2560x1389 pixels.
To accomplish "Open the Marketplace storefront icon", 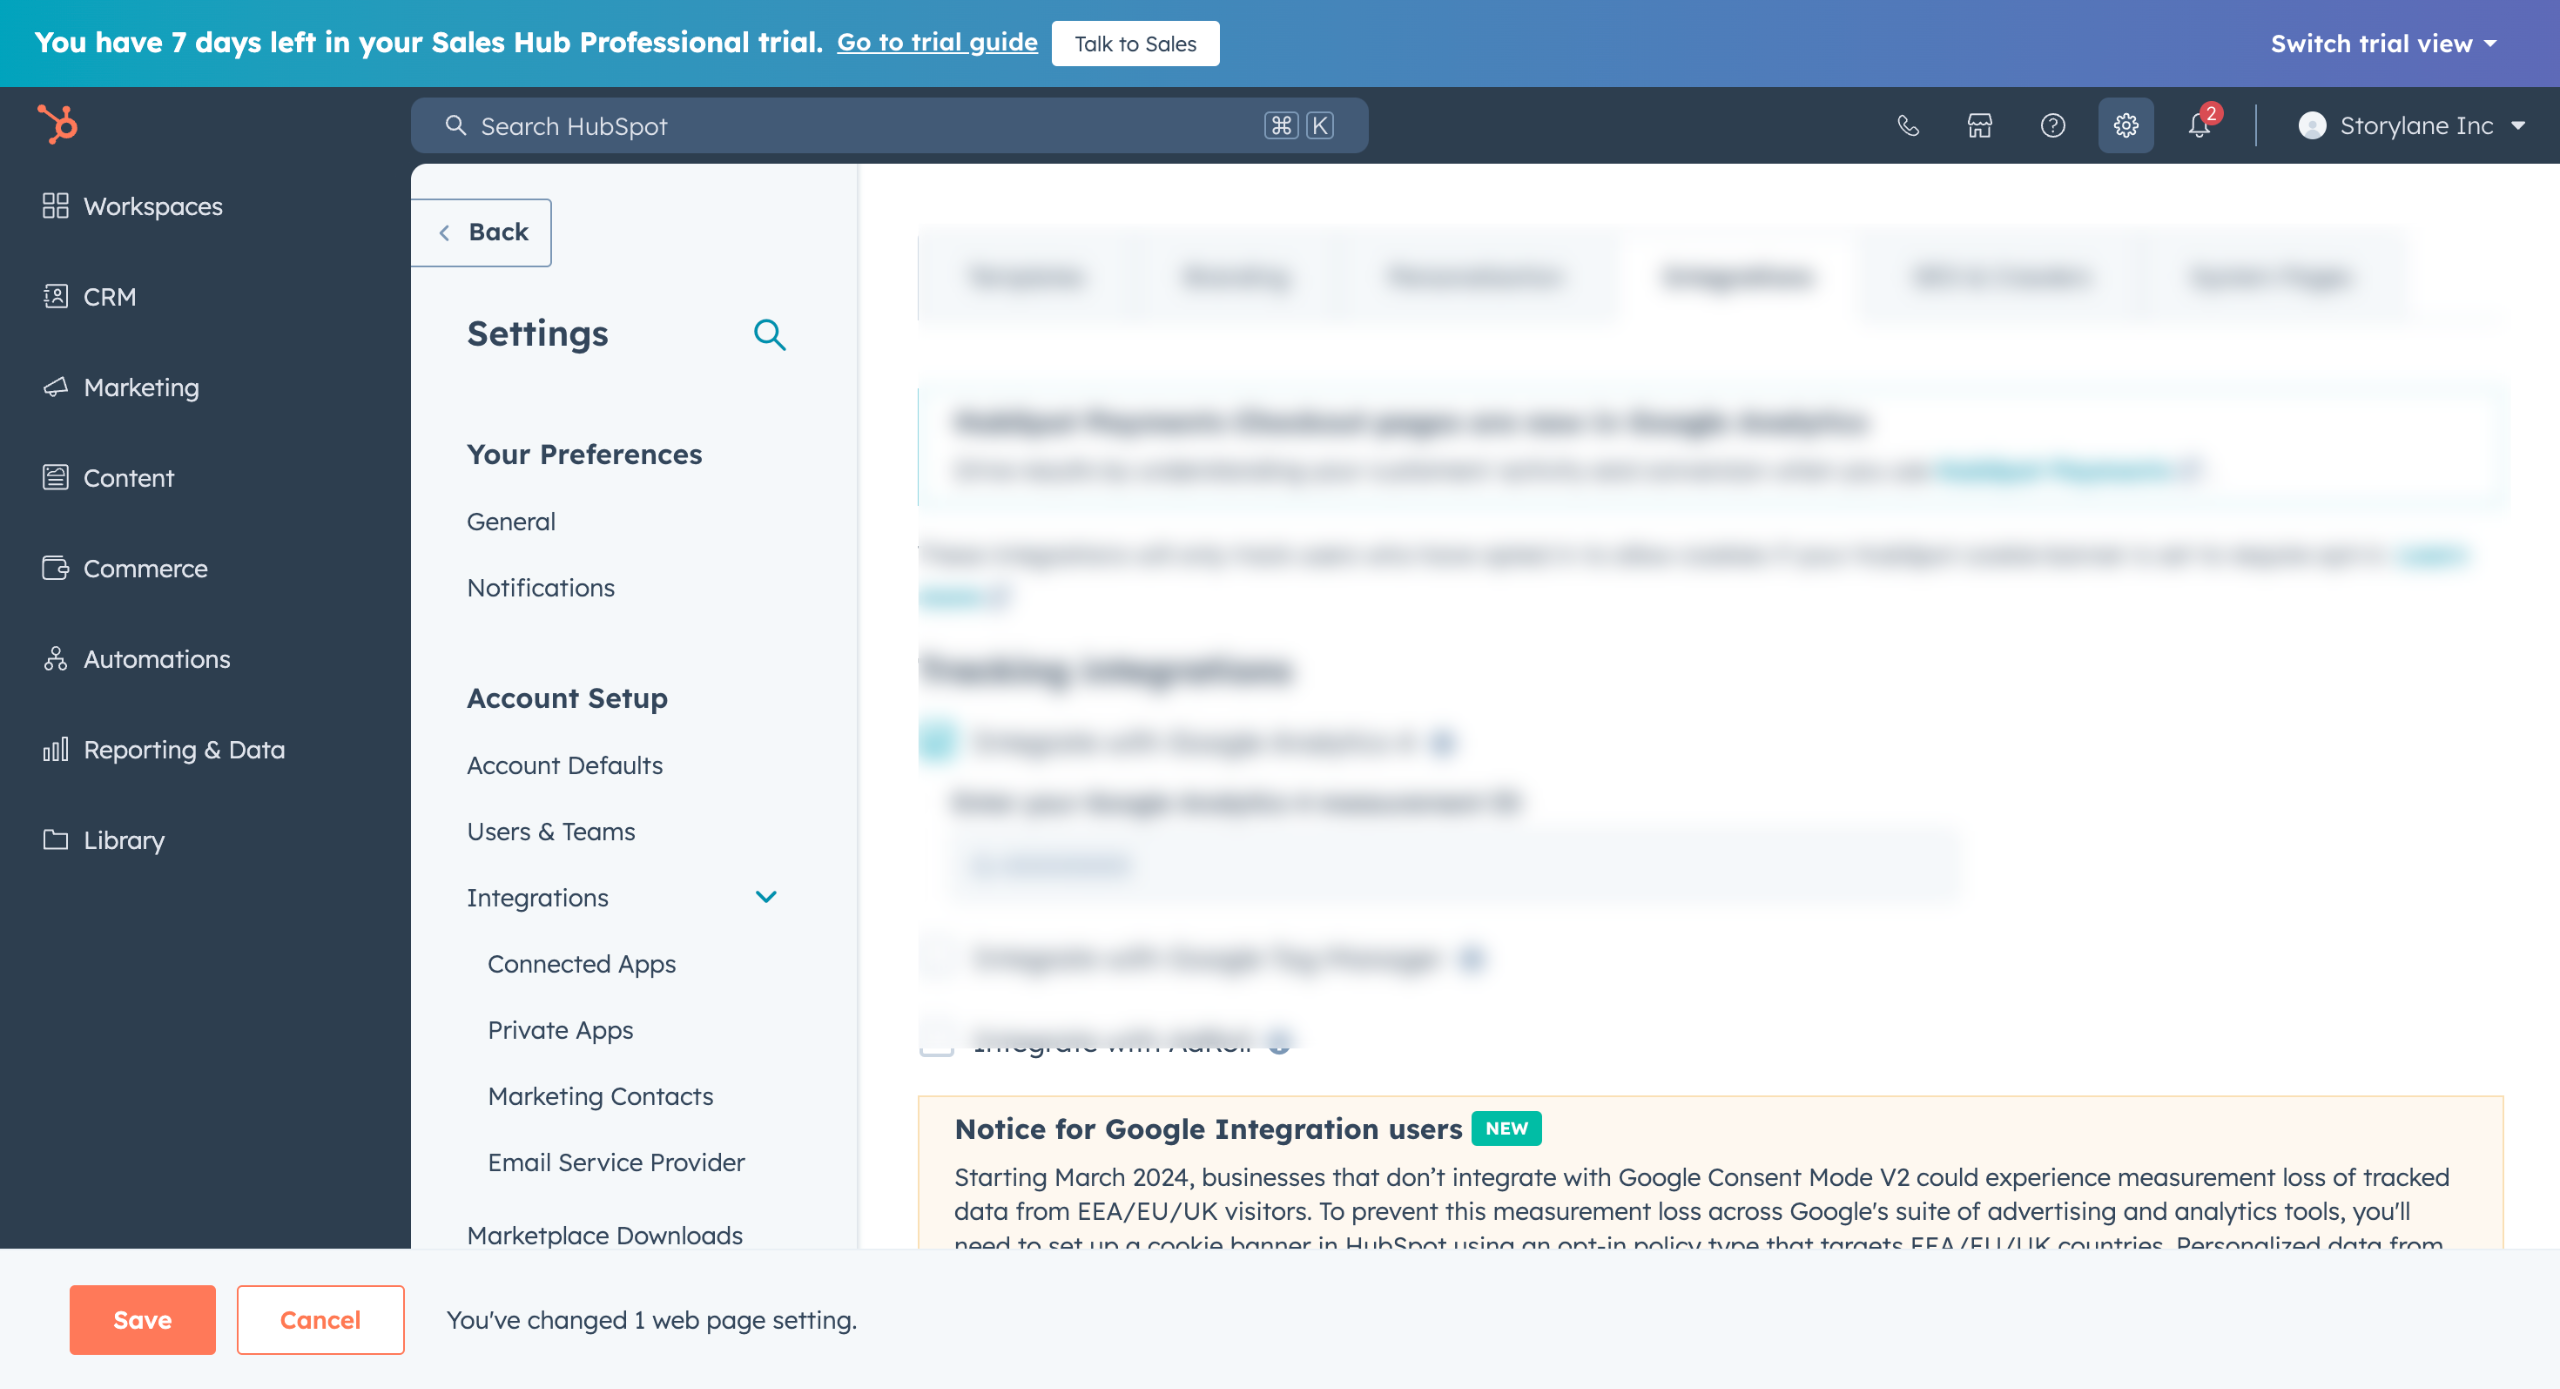I will click(x=1980, y=125).
